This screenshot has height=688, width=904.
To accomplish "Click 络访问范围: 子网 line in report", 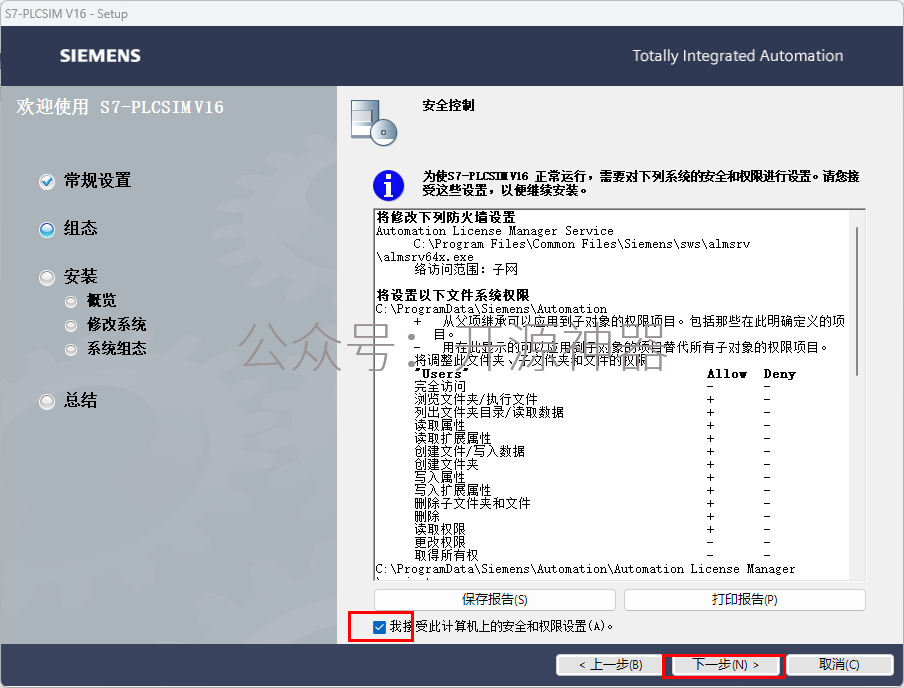I will click(x=466, y=269).
